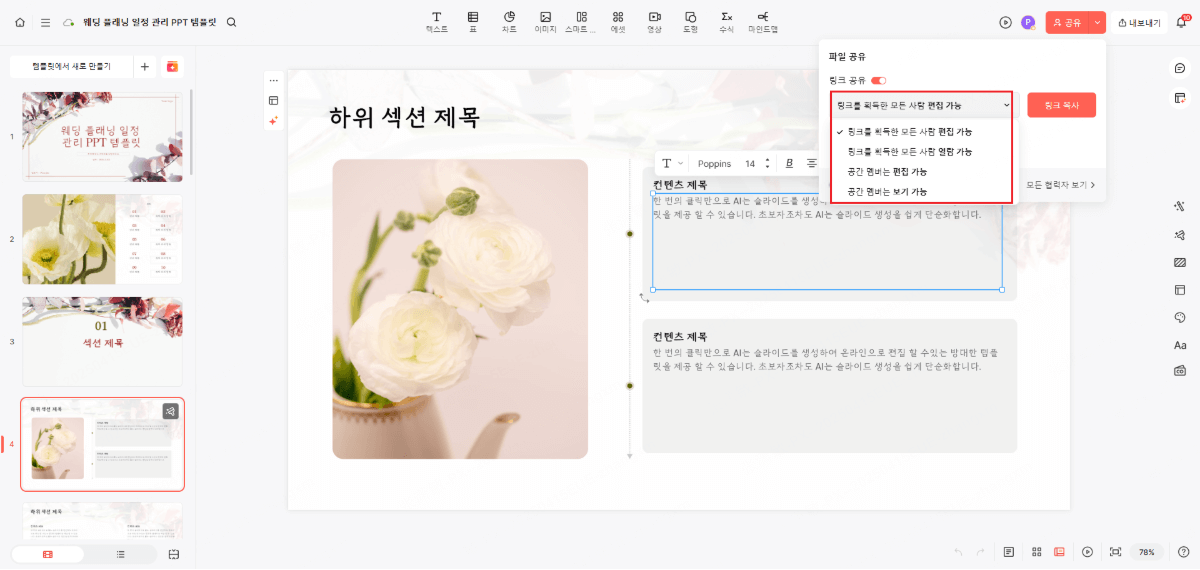Insert a formula (수식)
Image resolution: width=1200 pixels, height=570 pixels.
(727, 22)
